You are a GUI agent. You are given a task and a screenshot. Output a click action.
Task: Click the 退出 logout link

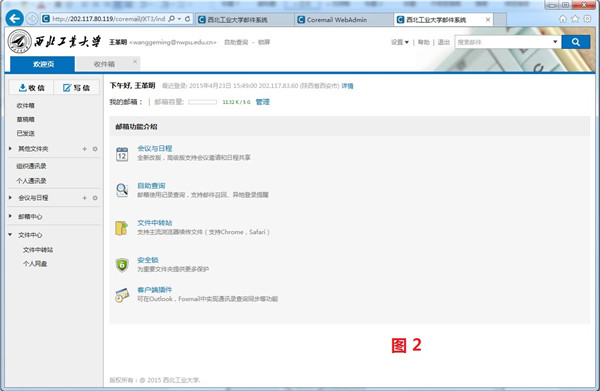(443, 42)
